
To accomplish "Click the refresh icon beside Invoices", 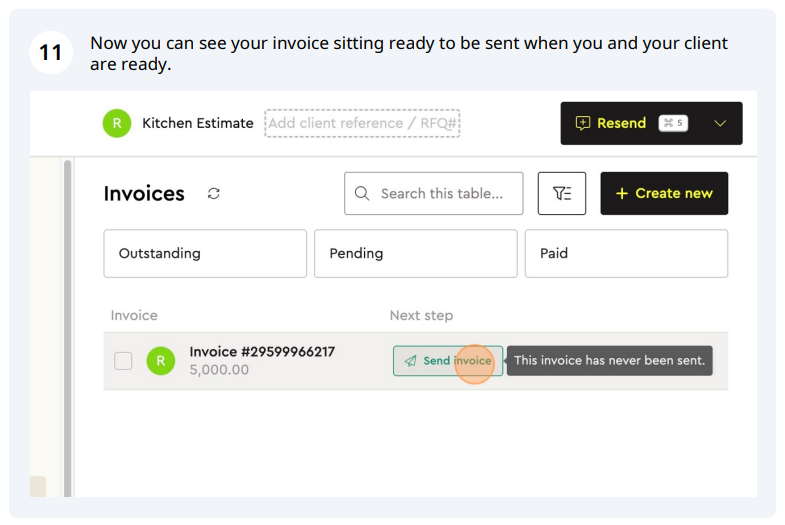I will [214, 193].
